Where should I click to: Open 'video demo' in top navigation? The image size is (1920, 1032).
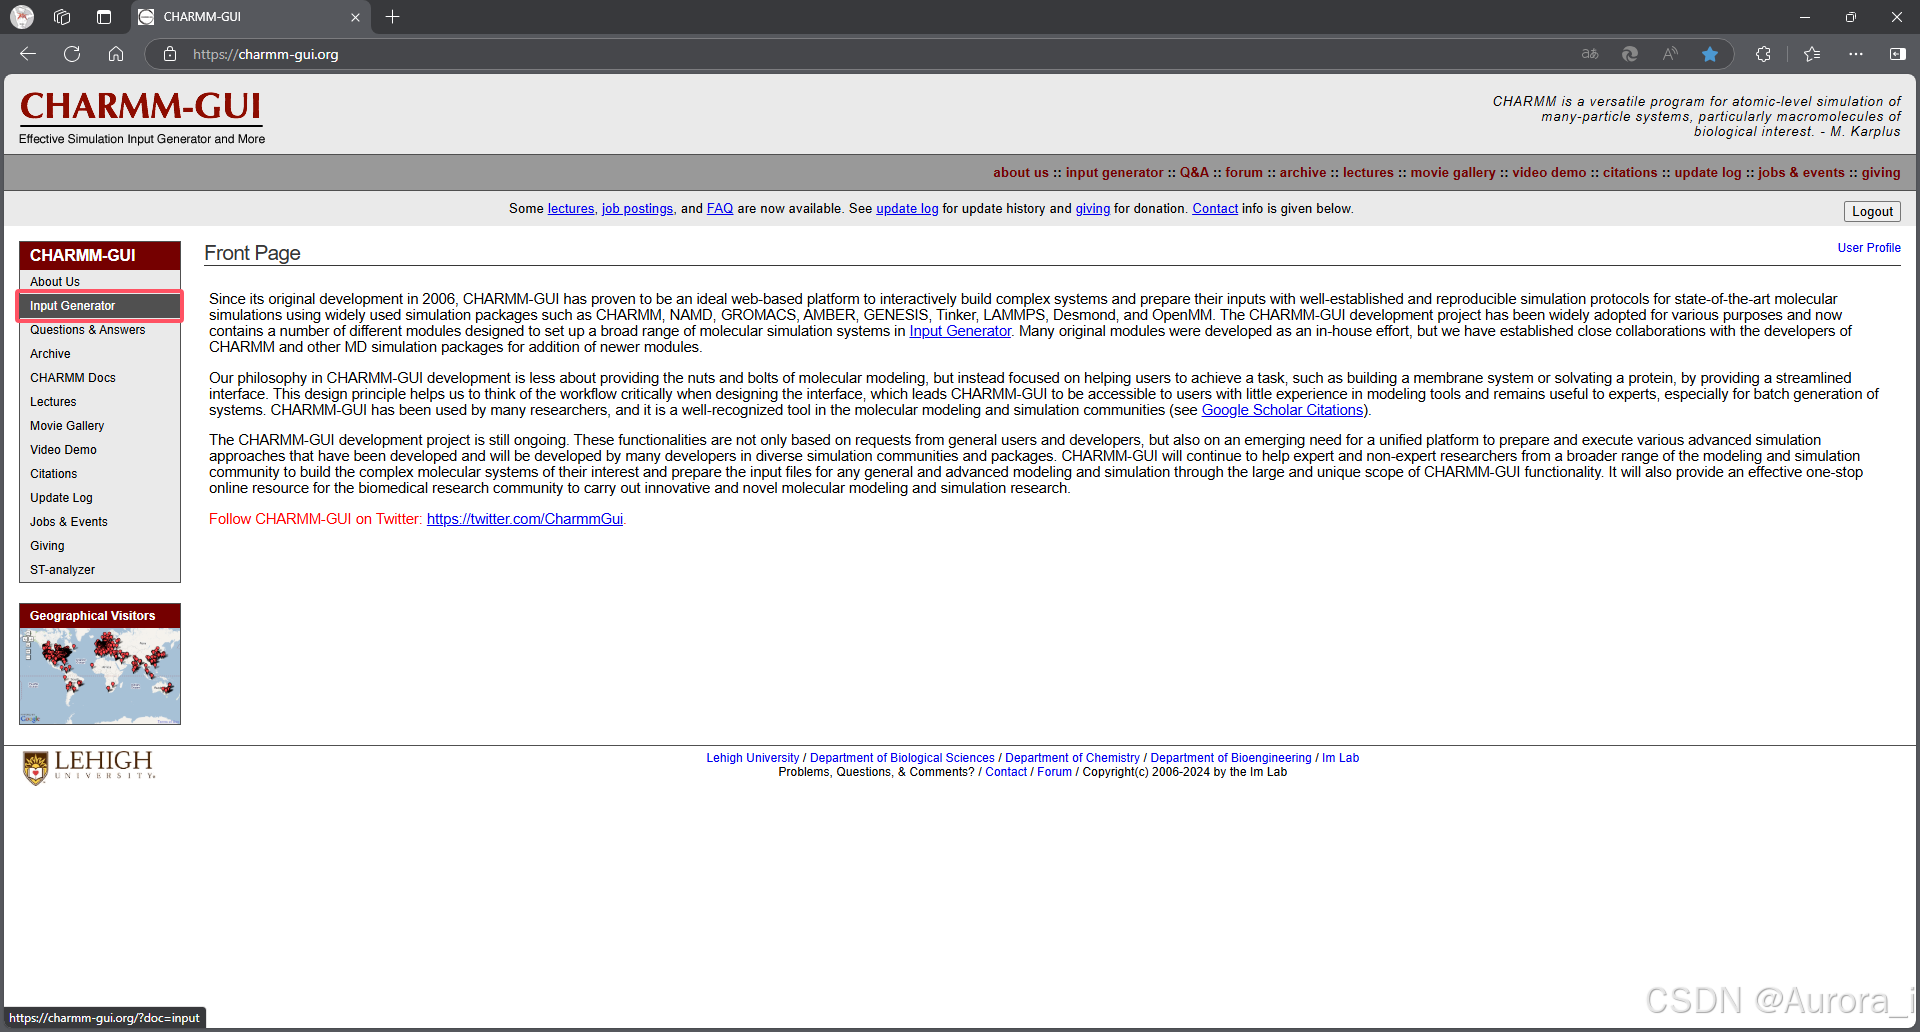[x=1549, y=173]
